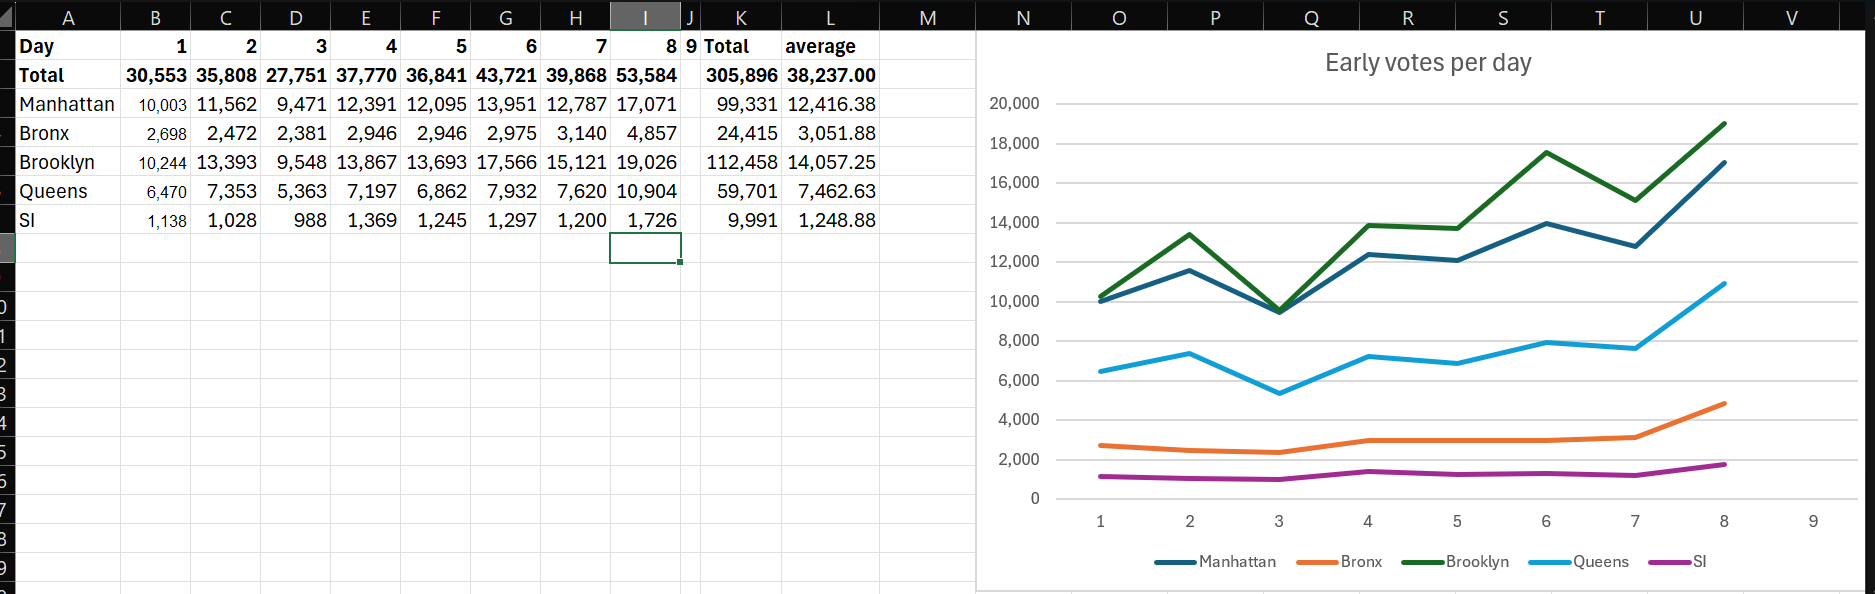Click Queens day 1 value 6,470
Image resolution: width=1875 pixels, height=594 pixels.
pyautogui.click(x=156, y=191)
